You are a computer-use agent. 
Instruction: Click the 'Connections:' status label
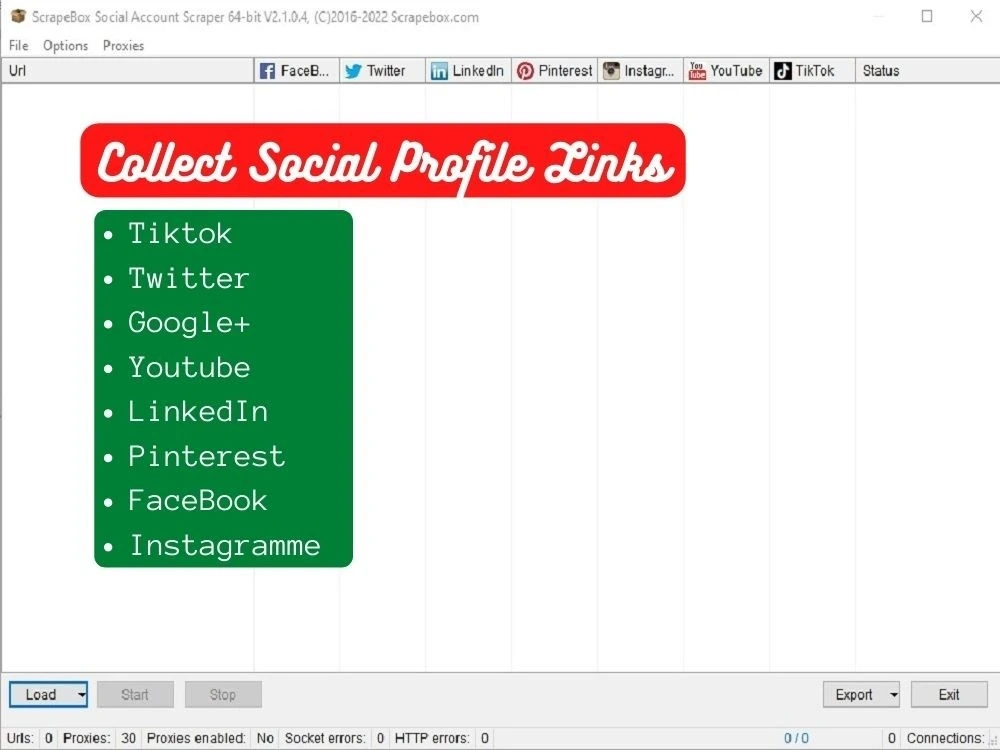coord(946,738)
